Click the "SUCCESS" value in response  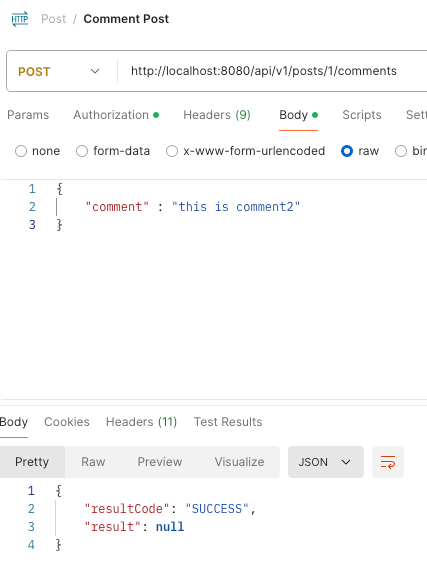click(x=217, y=509)
